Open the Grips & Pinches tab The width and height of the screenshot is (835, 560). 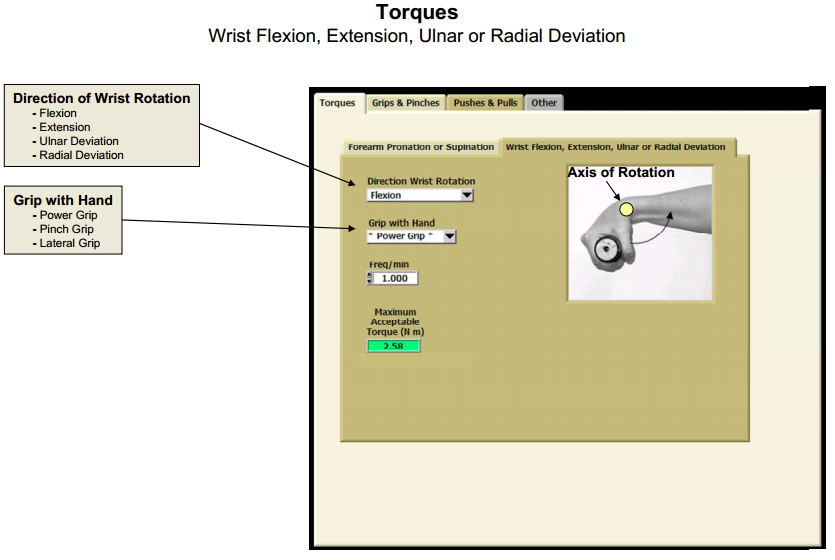click(405, 103)
